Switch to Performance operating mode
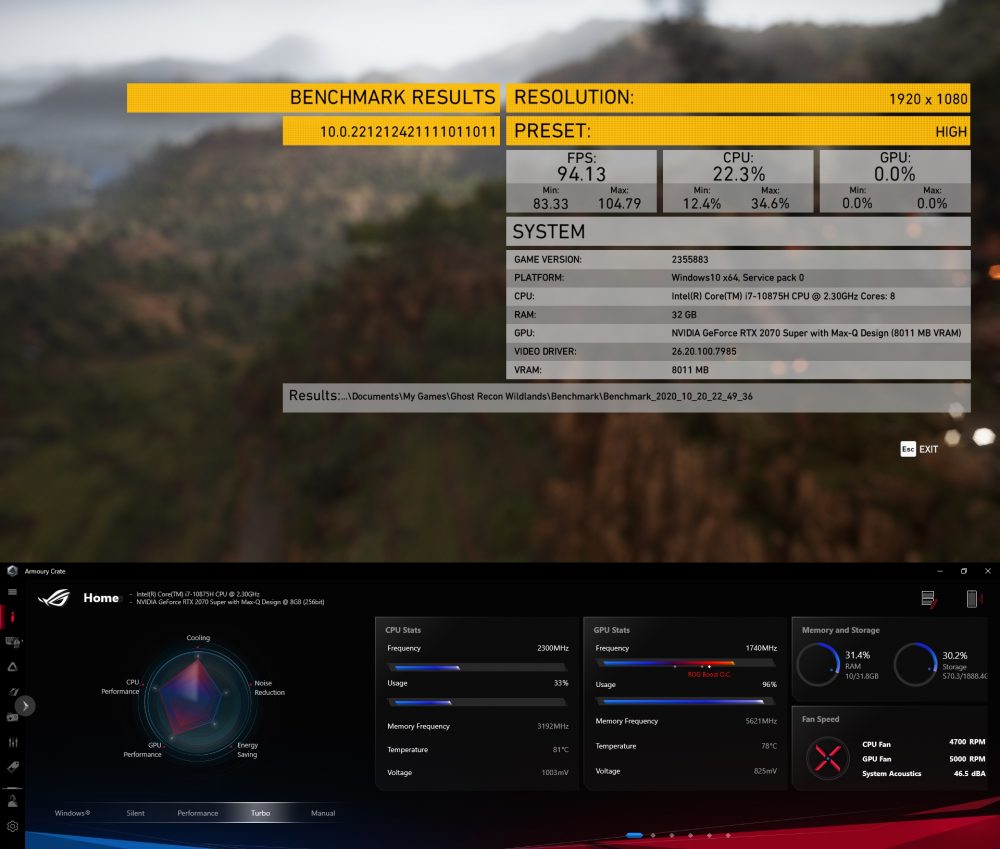1000x849 pixels. pos(198,813)
